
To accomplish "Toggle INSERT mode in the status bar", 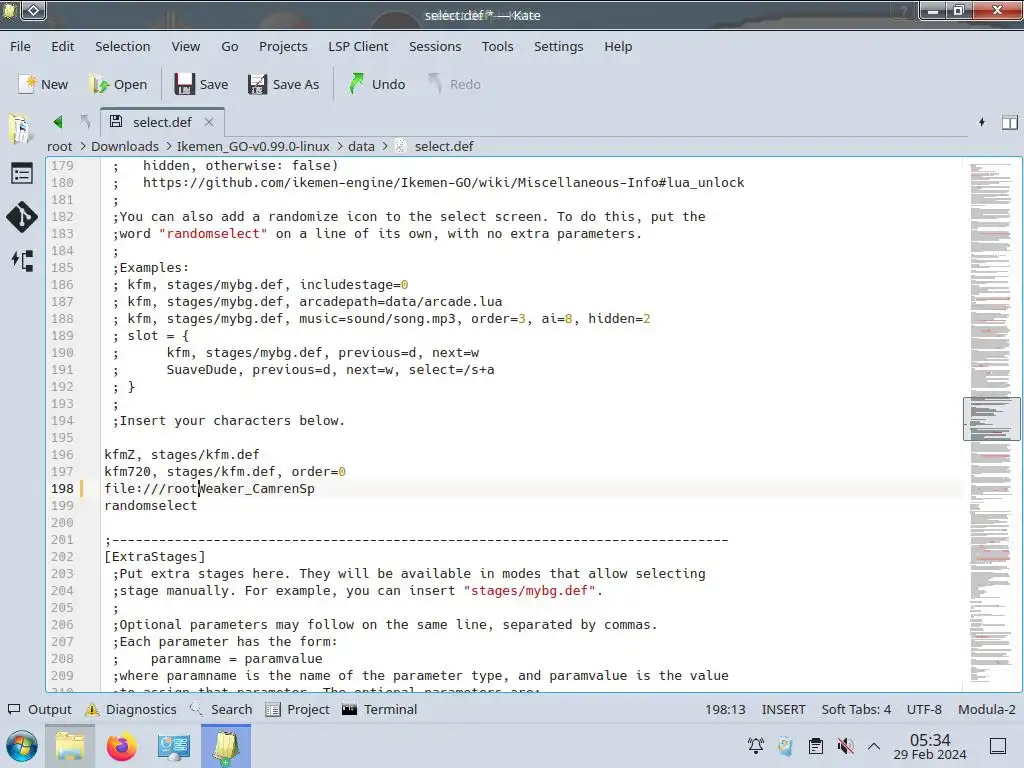I will pyautogui.click(x=783, y=709).
